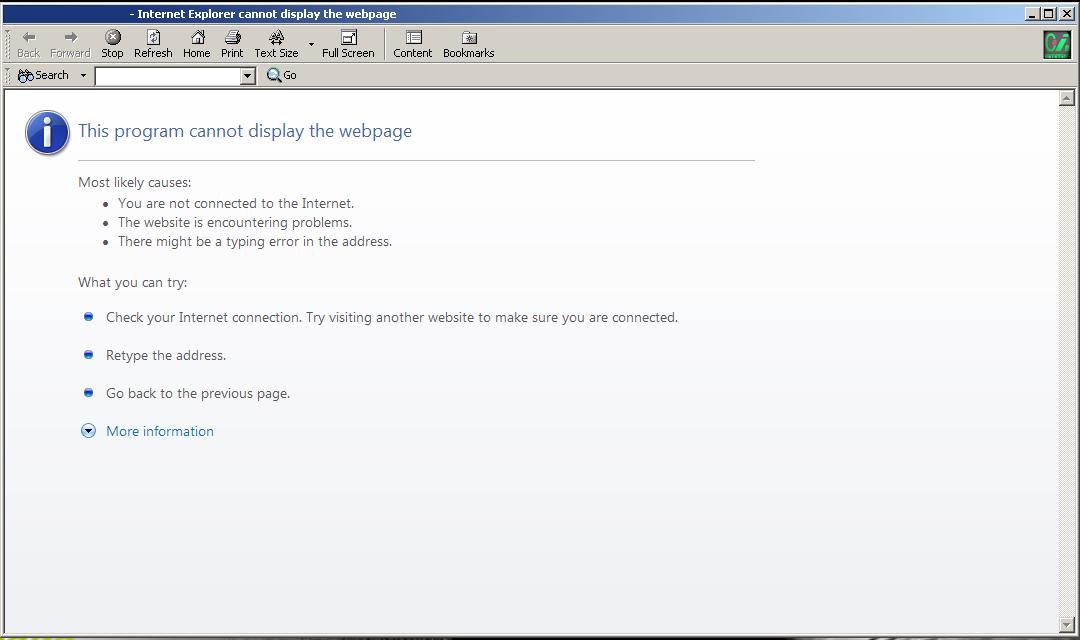Expand the More information arrow icon
The image size is (1080, 640).
tap(88, 431)
